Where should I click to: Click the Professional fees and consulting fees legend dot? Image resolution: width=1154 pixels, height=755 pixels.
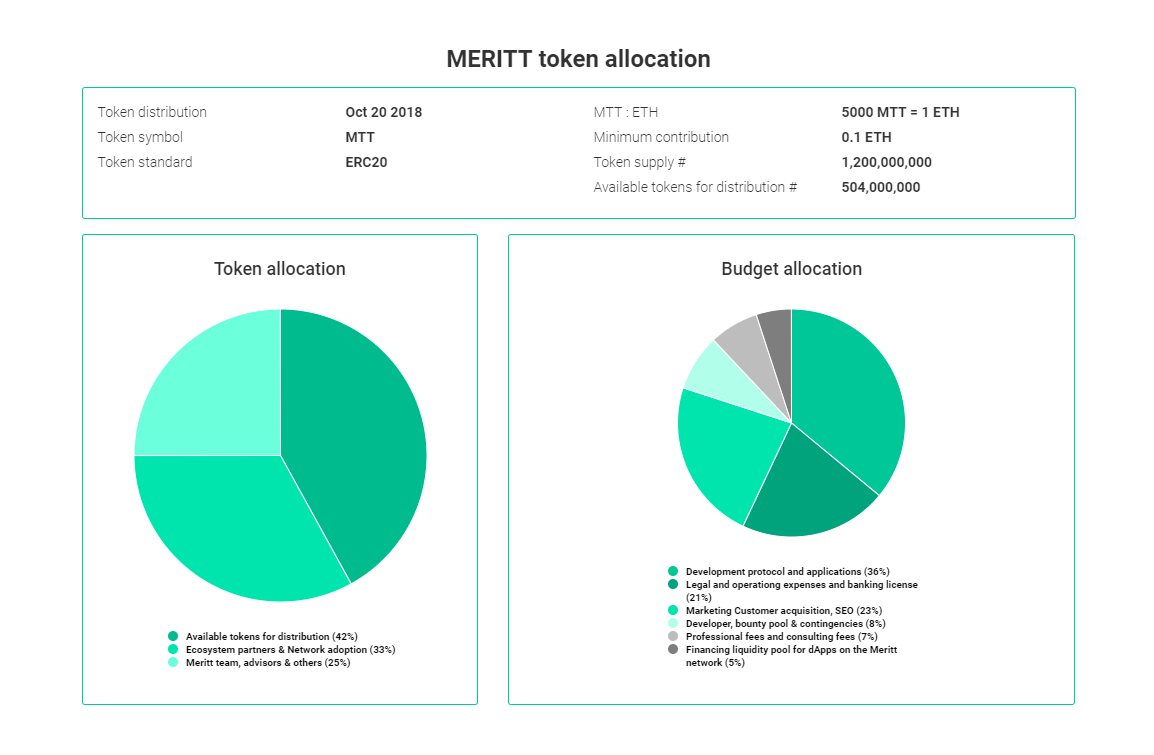coord(673,637)
